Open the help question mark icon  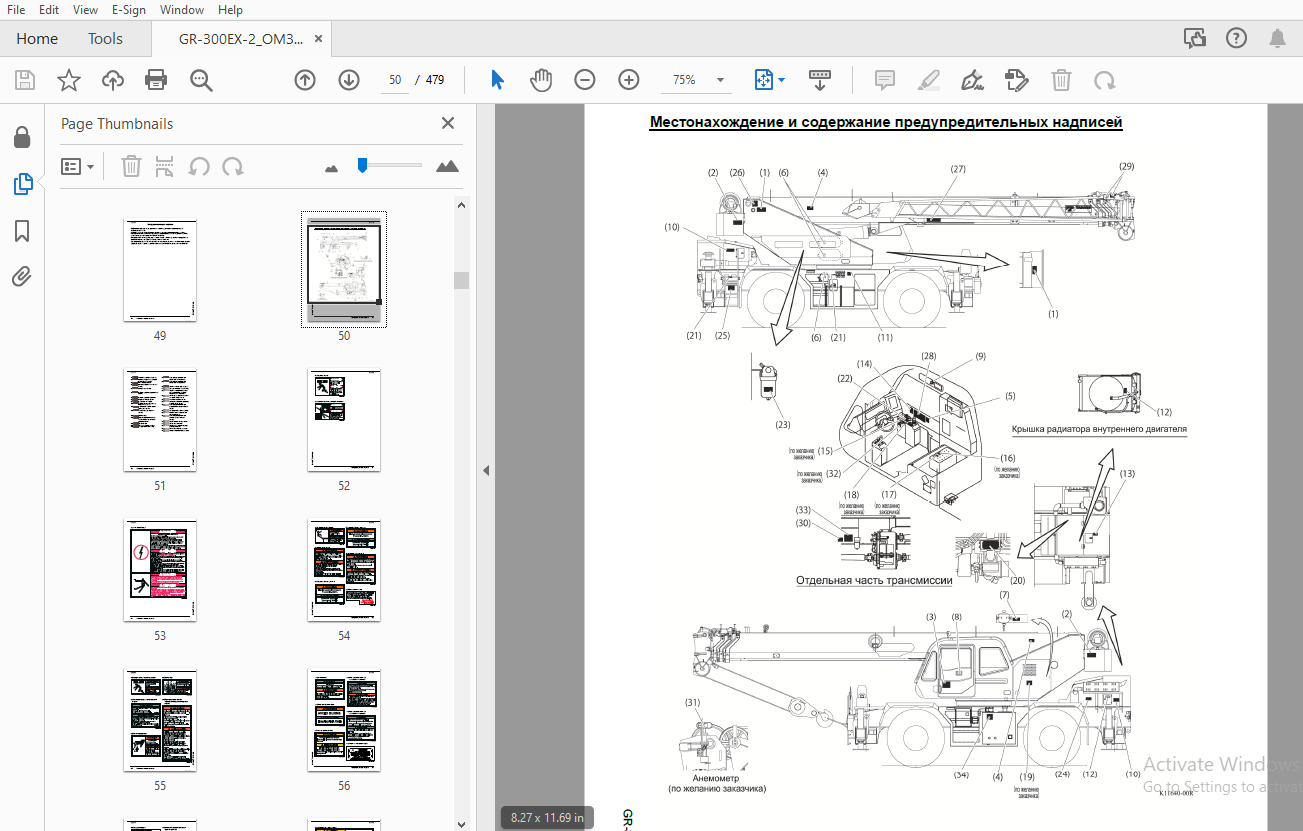(1236, 39)
